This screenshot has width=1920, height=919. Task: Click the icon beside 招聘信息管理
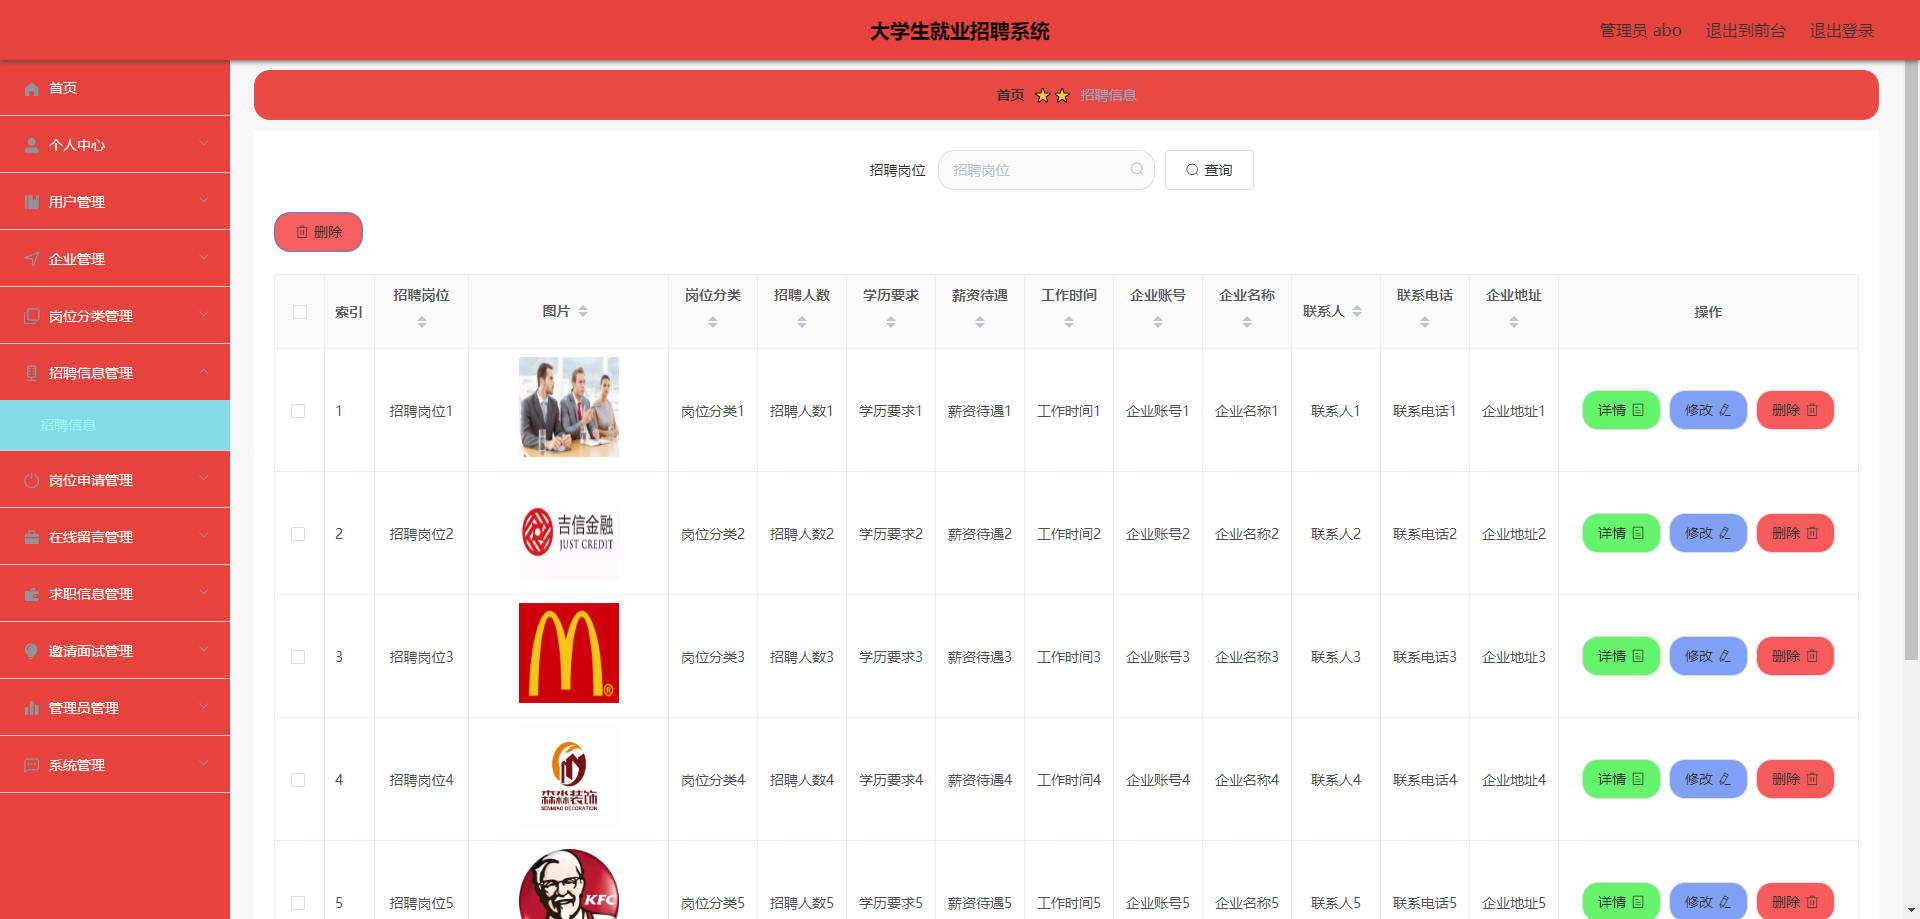(32, 374)
